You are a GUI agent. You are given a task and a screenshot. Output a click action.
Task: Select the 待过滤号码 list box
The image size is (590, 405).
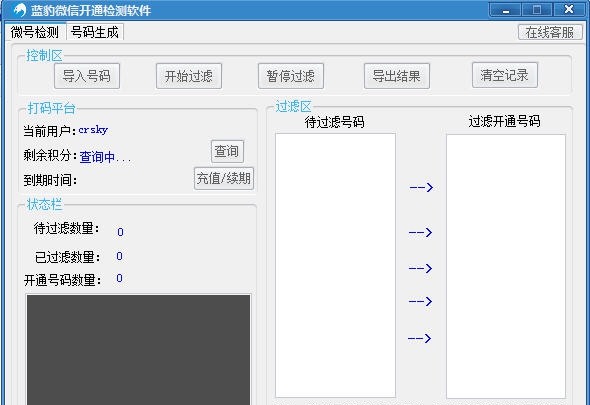click(335, 265)
